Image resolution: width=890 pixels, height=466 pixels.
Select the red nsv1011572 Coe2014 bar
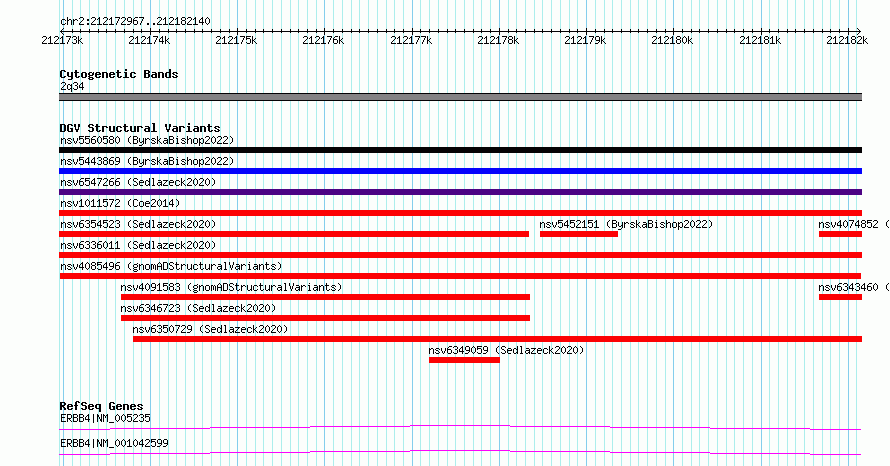[x=460, y=213]
